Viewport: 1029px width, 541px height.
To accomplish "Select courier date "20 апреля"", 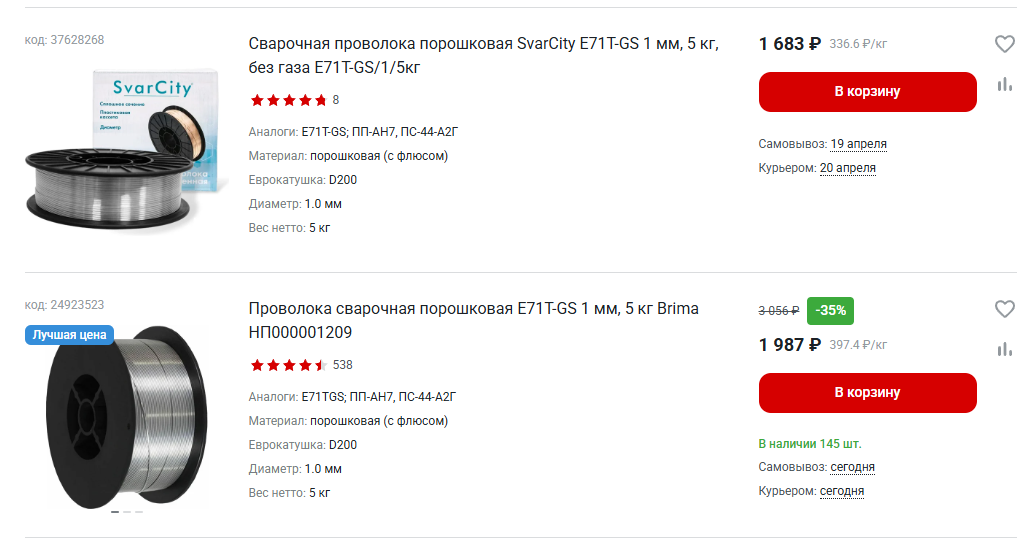I will tap(847, 168).
